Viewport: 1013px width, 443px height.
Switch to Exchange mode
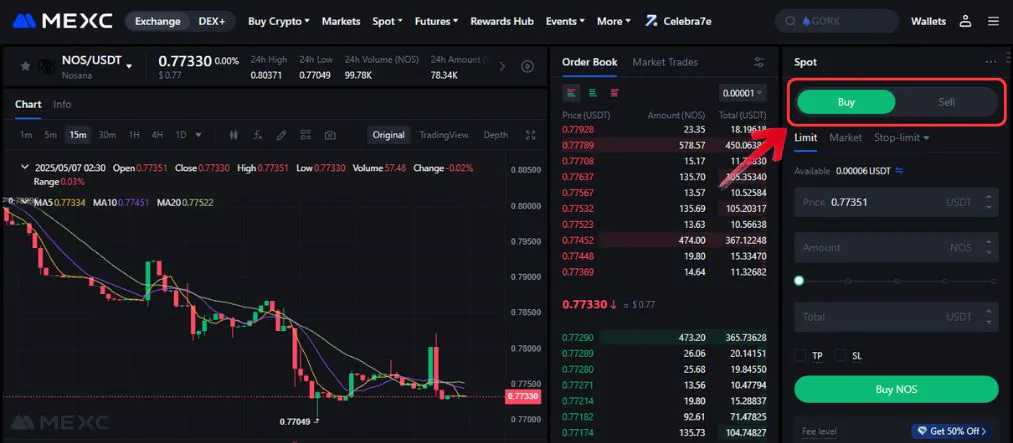tap(156, 21)
